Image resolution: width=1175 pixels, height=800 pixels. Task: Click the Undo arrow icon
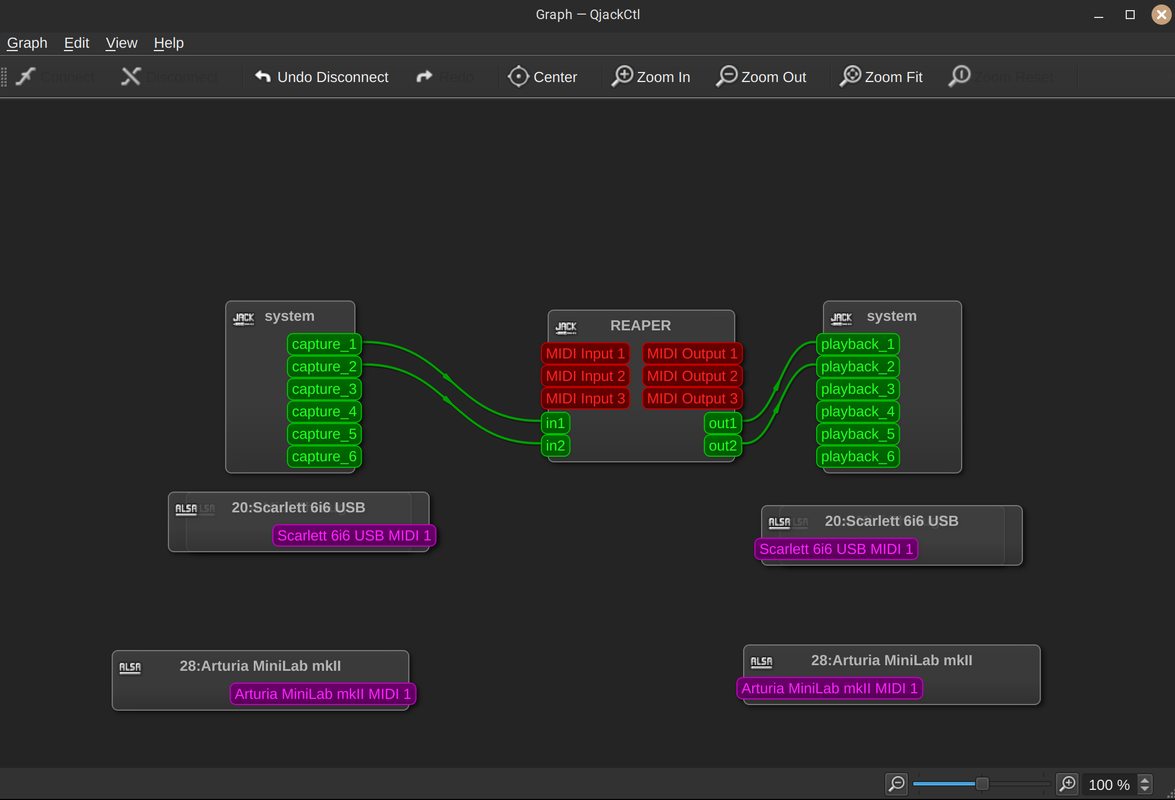tap(263, 76)
